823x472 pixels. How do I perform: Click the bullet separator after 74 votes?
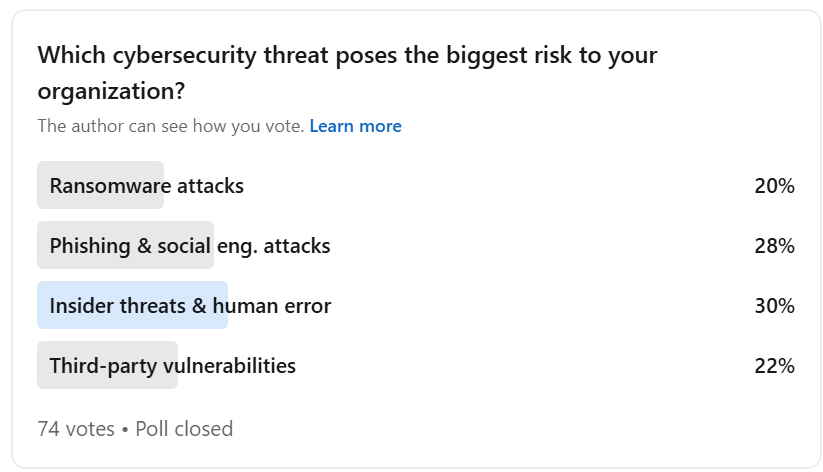pyautogui.click(x=125, y=429)
